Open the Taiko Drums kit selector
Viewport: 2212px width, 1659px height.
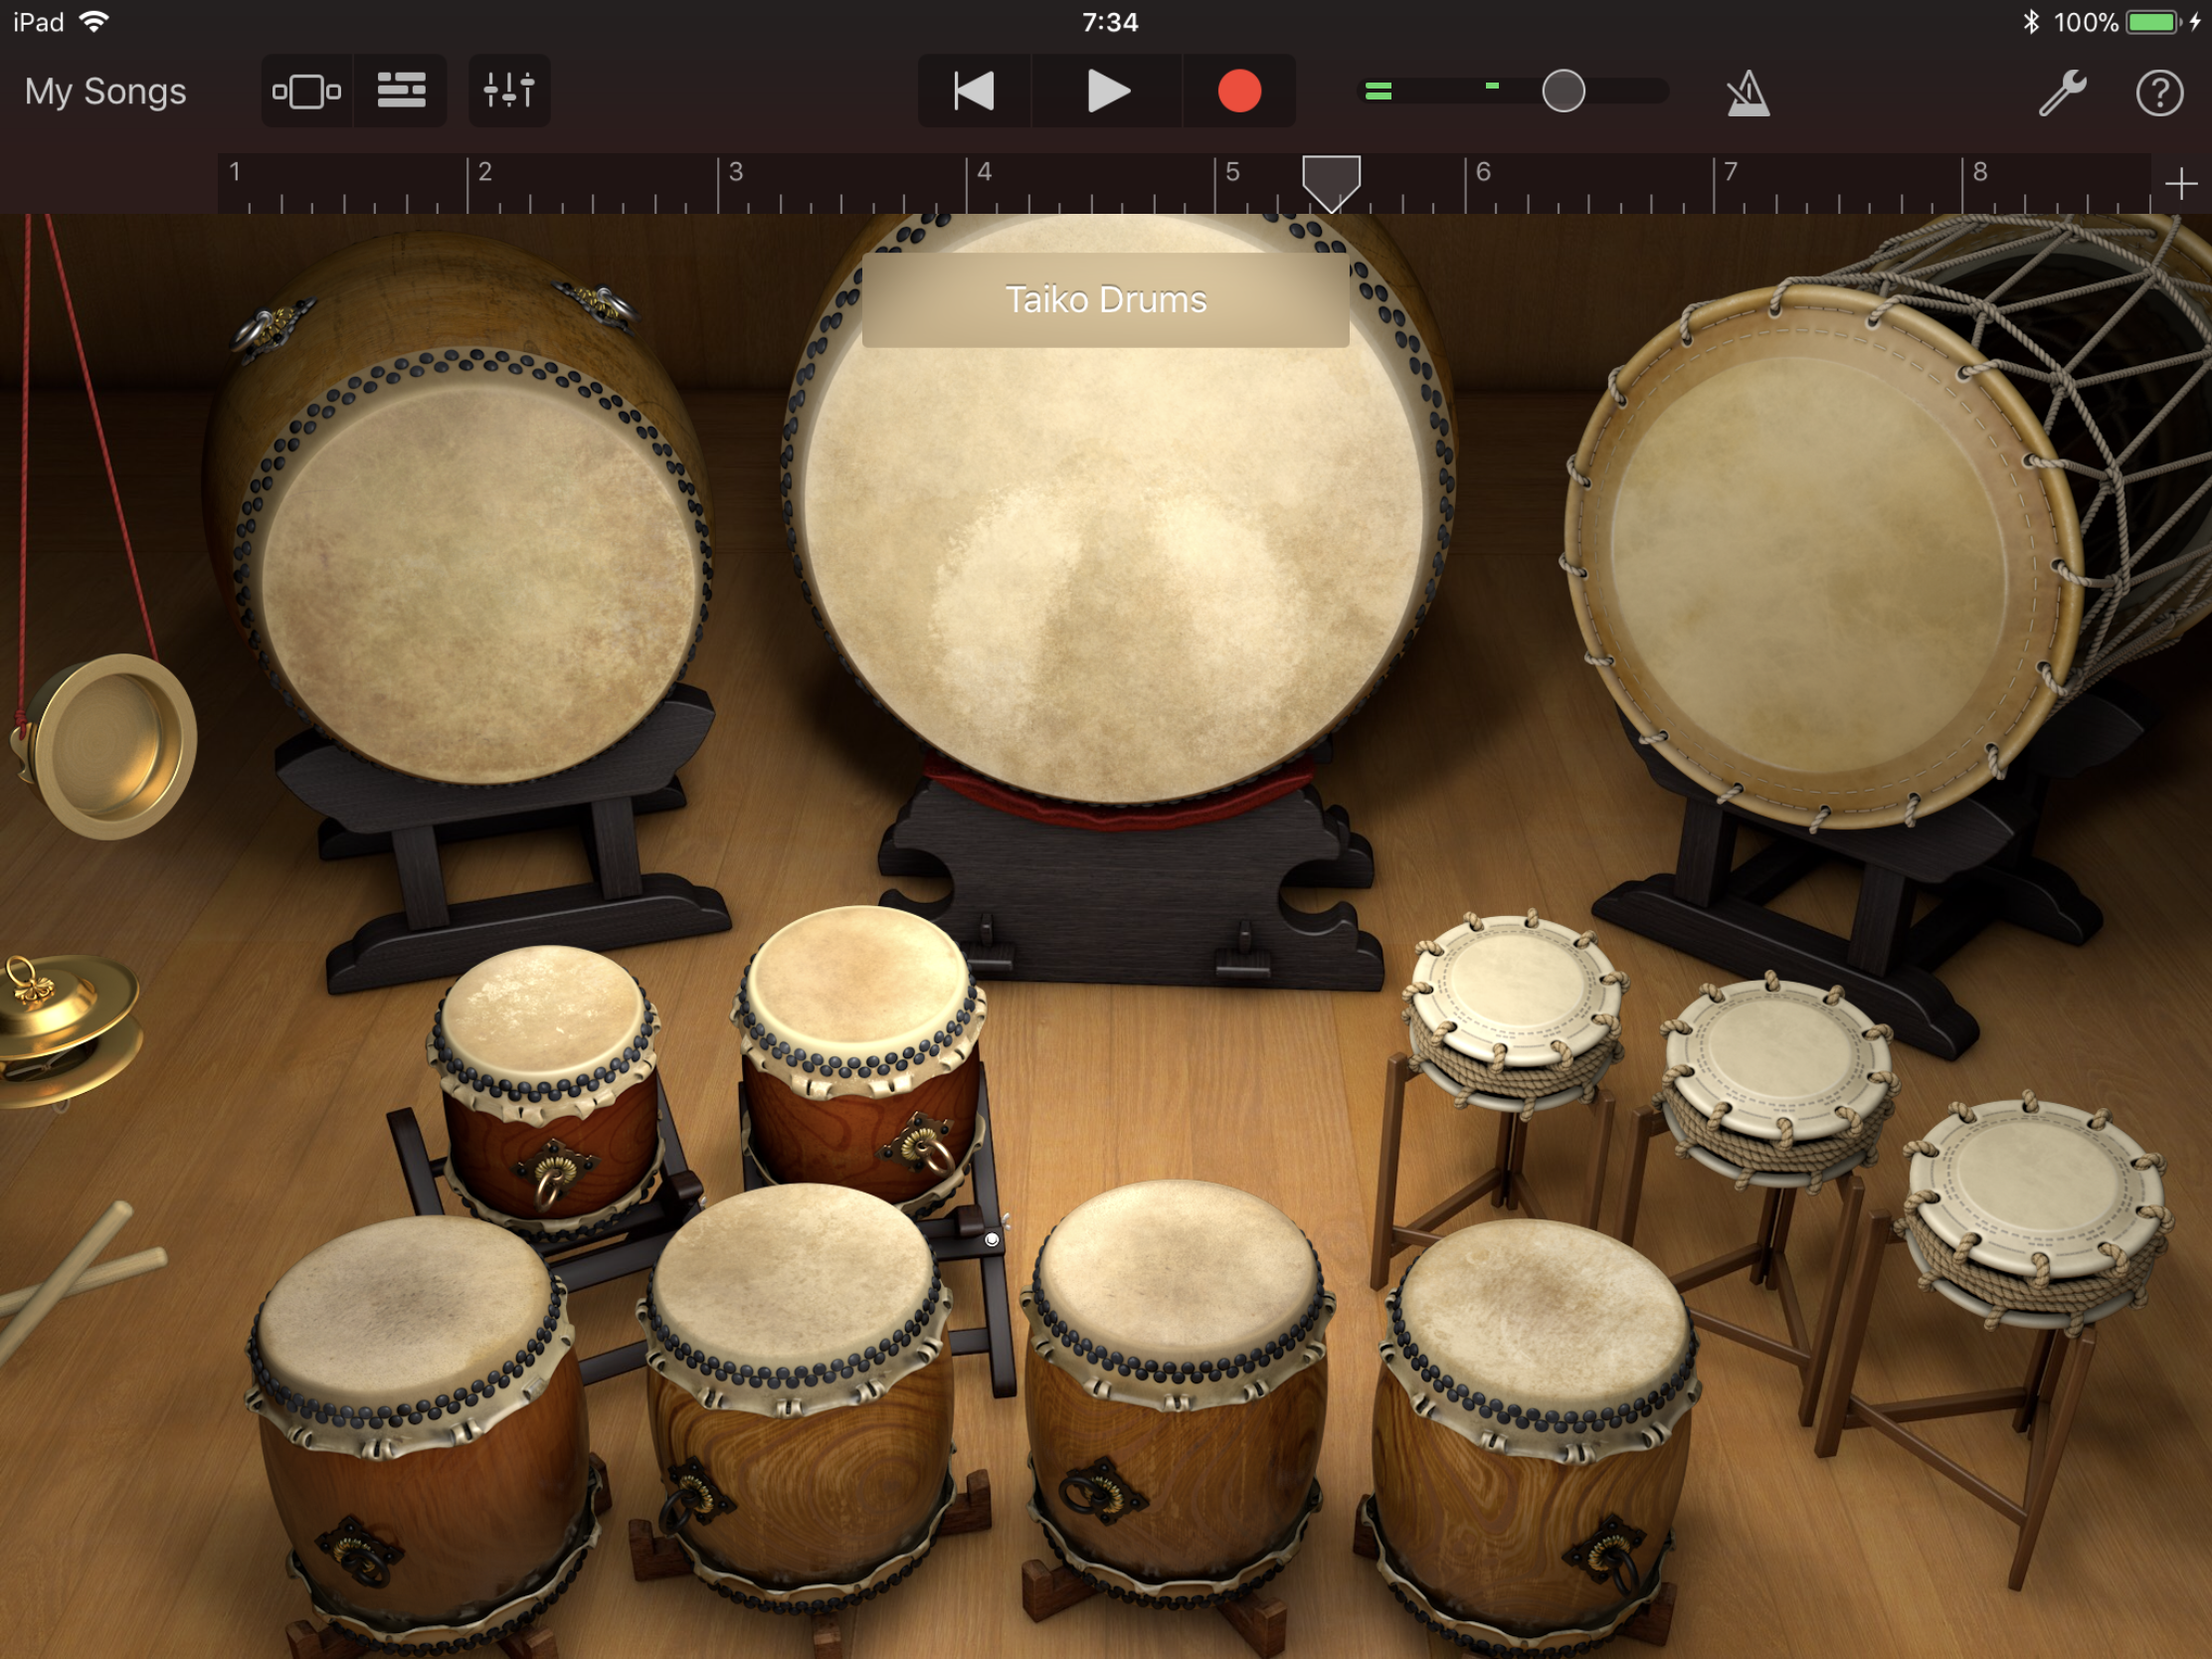1105,299
